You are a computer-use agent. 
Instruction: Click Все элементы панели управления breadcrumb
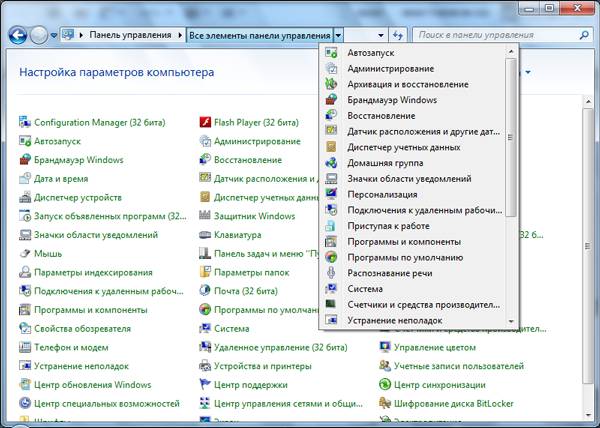pos(260,36)
